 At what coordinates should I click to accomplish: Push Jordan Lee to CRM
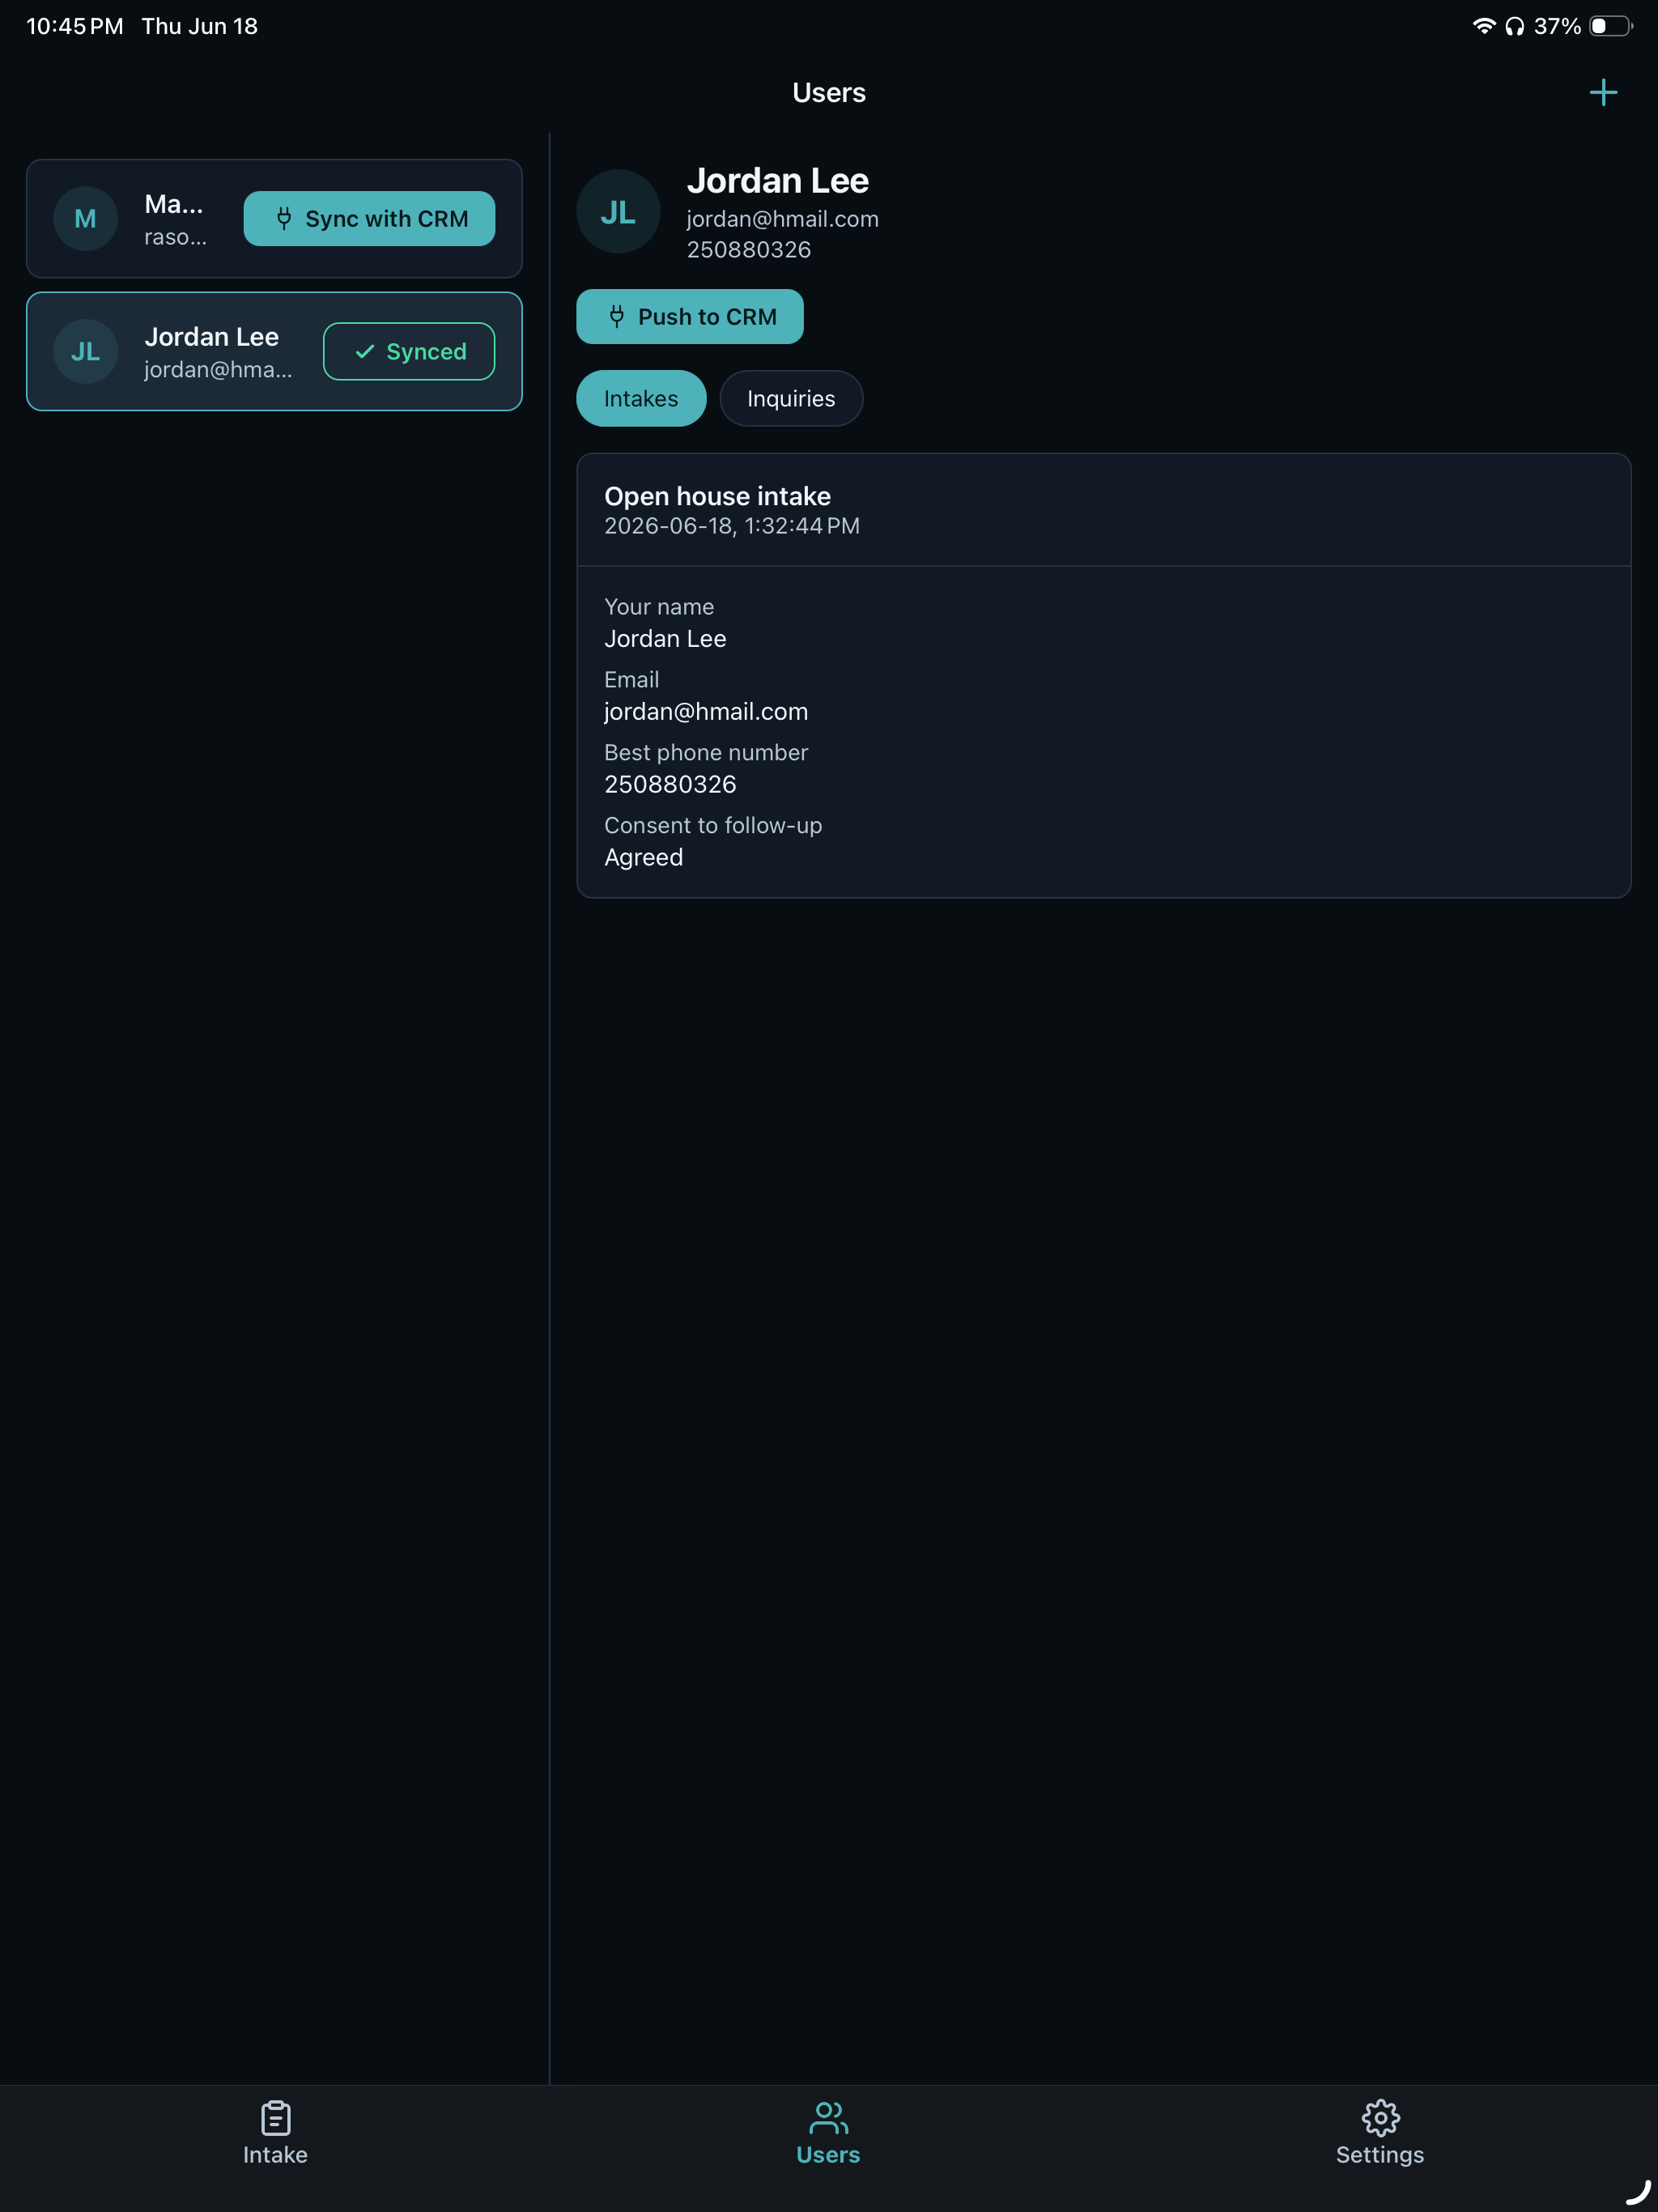click(x=689, y=316)
